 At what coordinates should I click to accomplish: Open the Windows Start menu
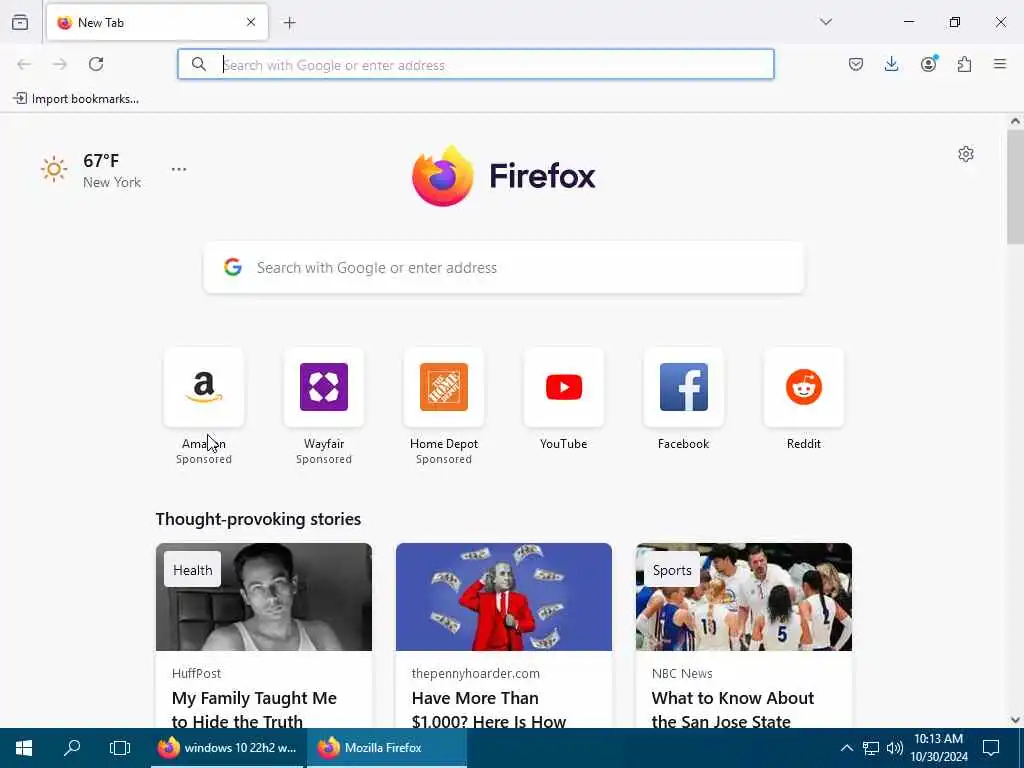(x=24, y=748)
